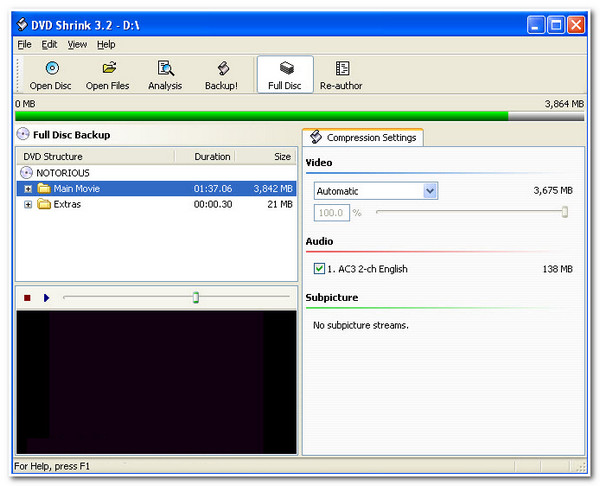Click the 01:37.06 duration value
Image resolution: width=600 pixels, height=486 pixels.
pyautogui.click(x=213, y=189)
